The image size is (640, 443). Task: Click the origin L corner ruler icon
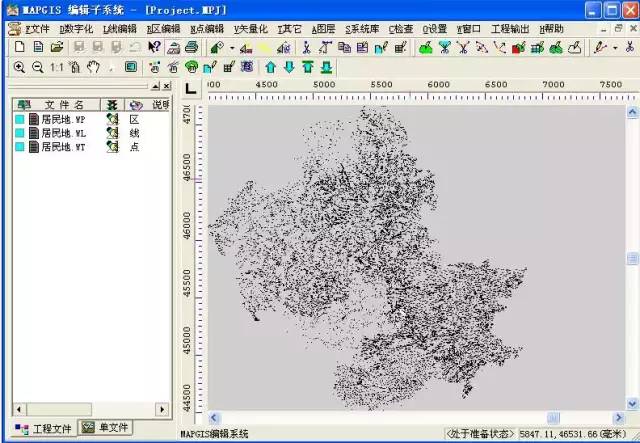190,88
